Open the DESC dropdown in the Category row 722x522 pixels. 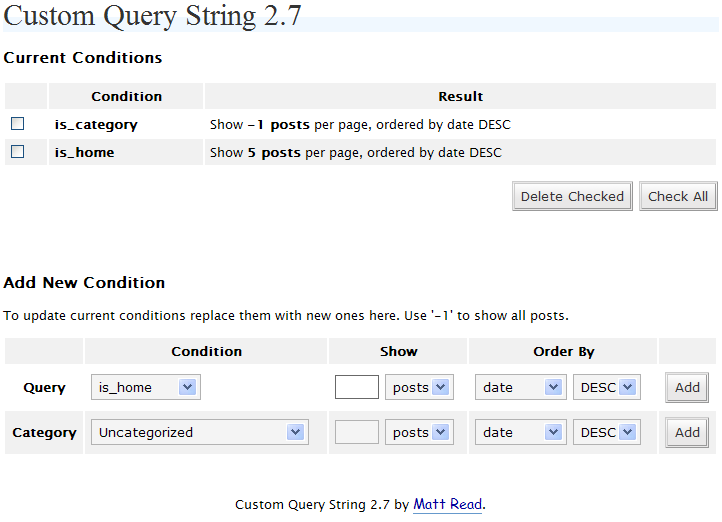(x=606, y=433)
